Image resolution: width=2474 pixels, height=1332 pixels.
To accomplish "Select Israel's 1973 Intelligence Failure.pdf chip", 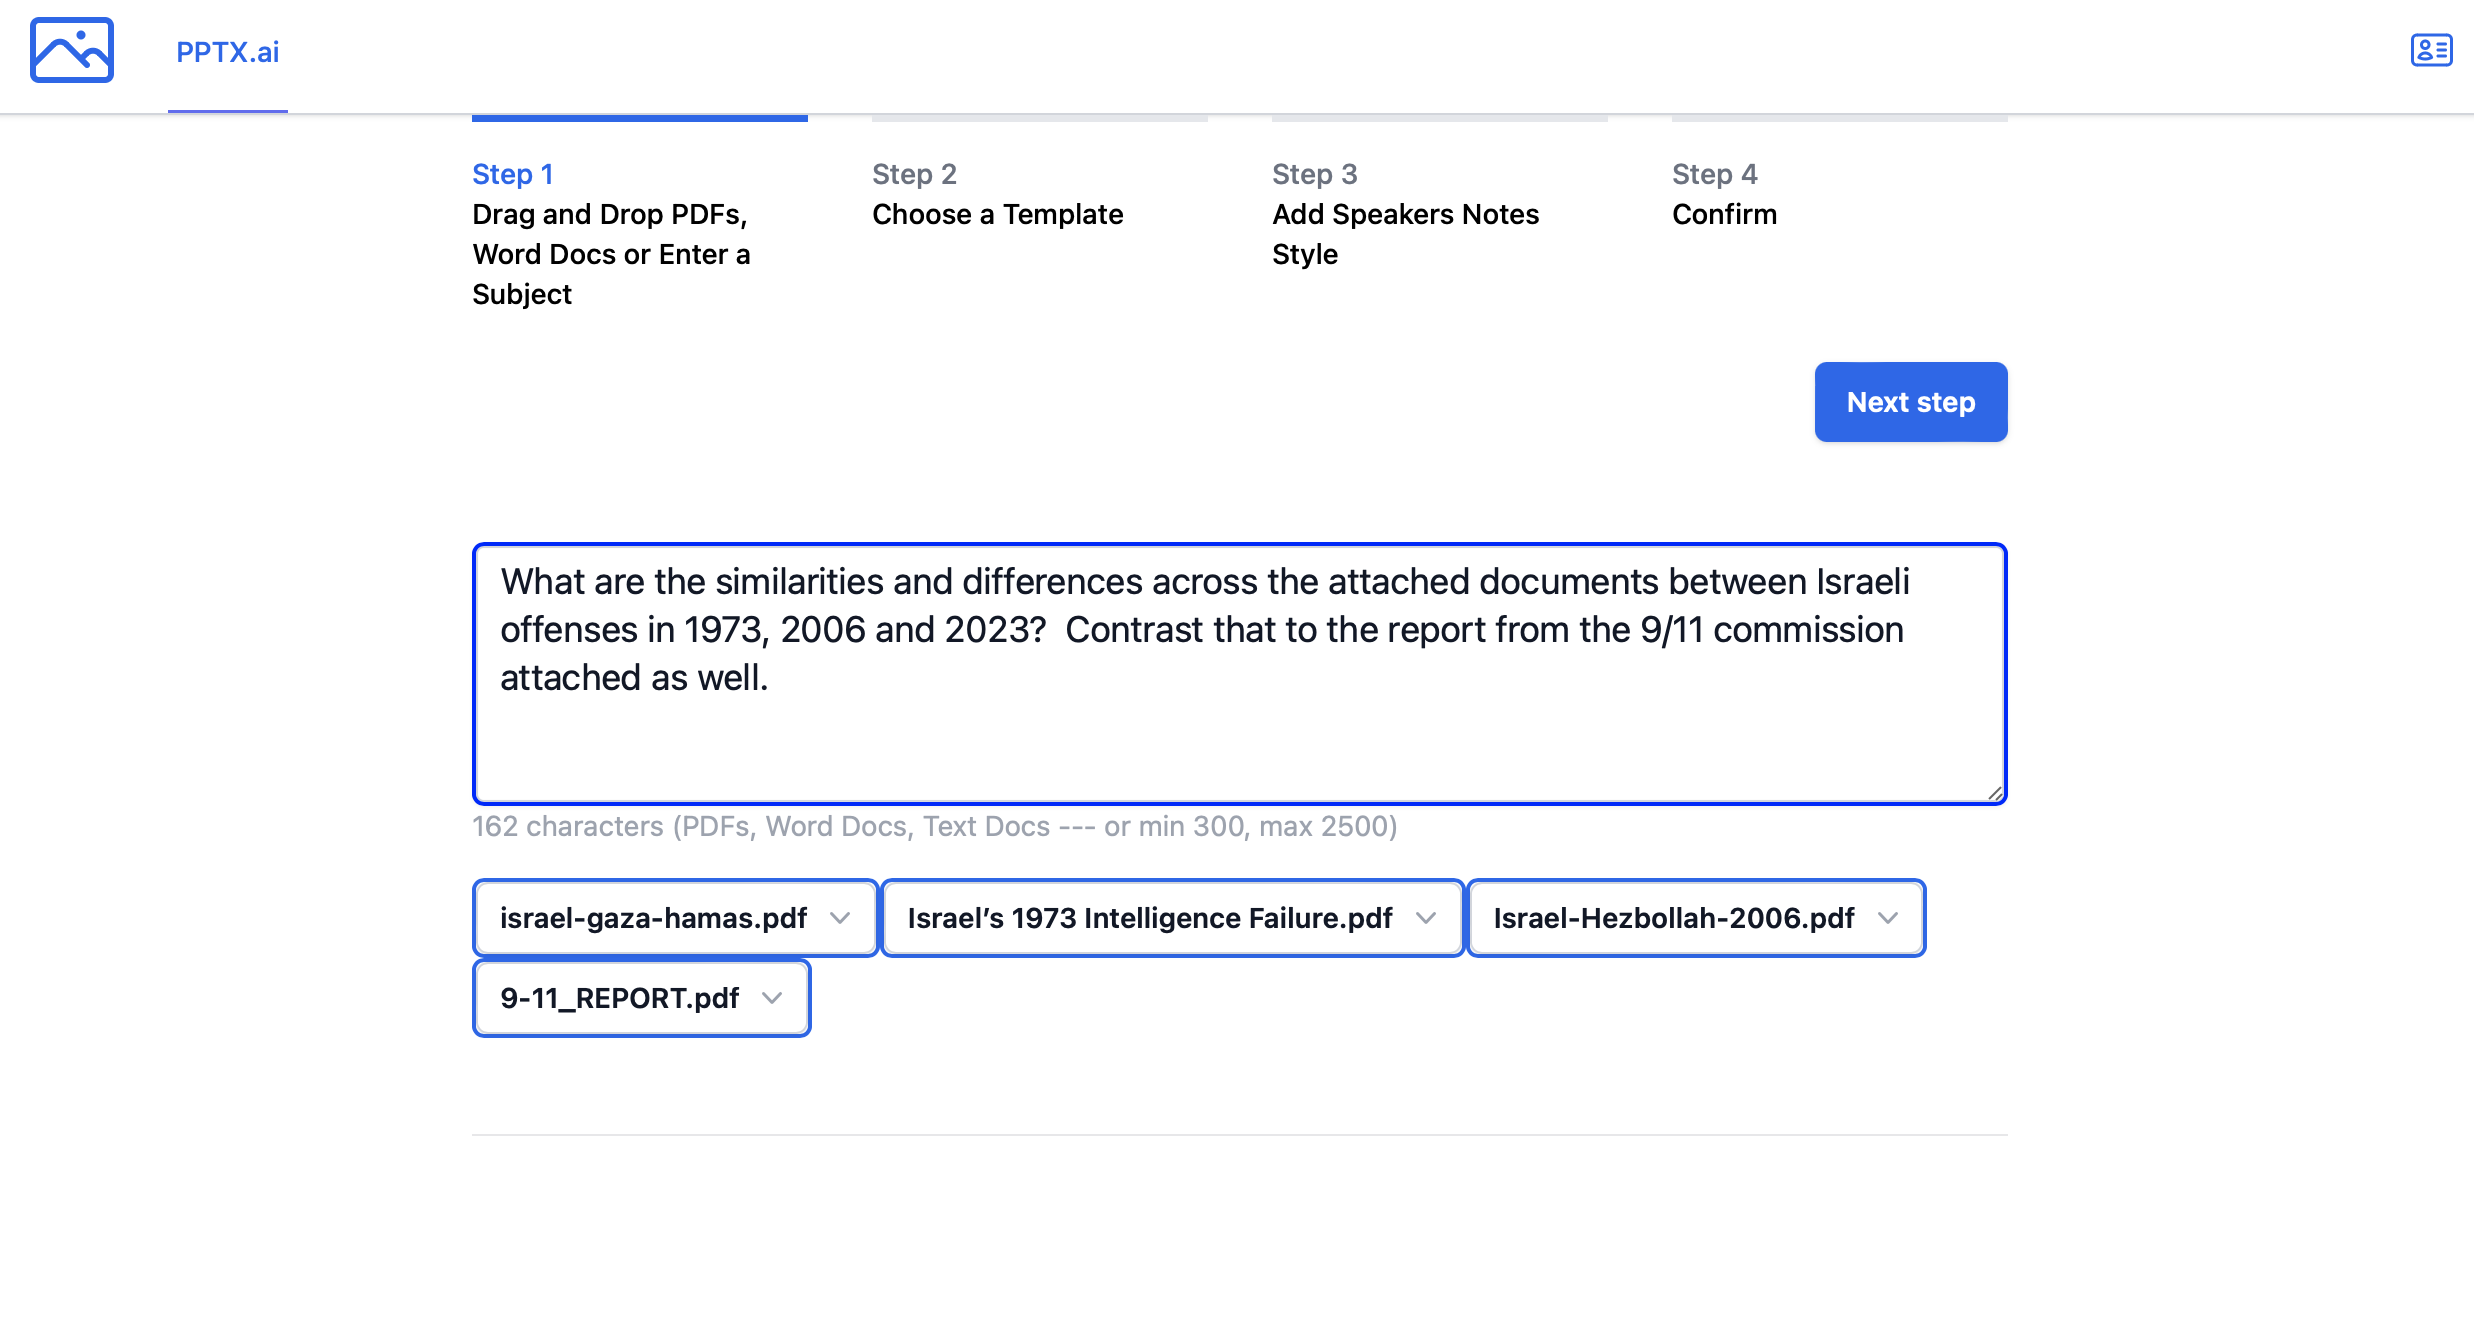I will click(x=1149, y=918).
